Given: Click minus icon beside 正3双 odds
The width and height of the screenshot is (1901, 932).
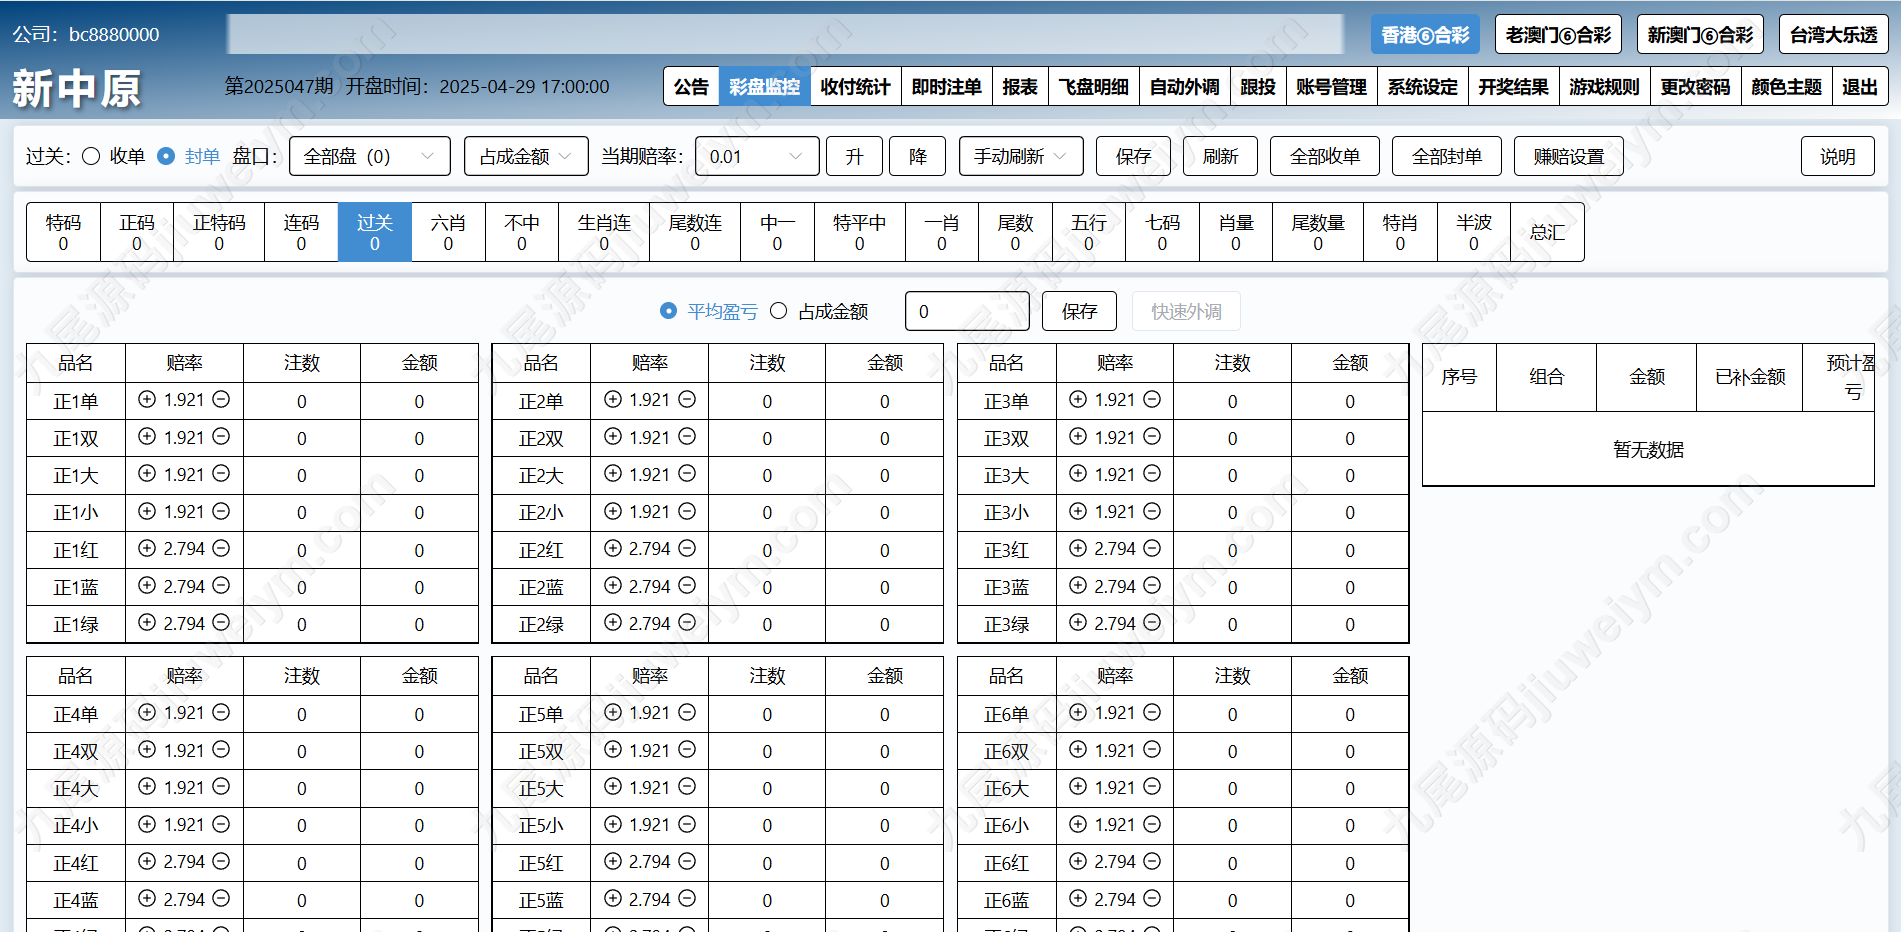Looking at the screenshot, I should pyautogui.click(x=1152, y=436).
